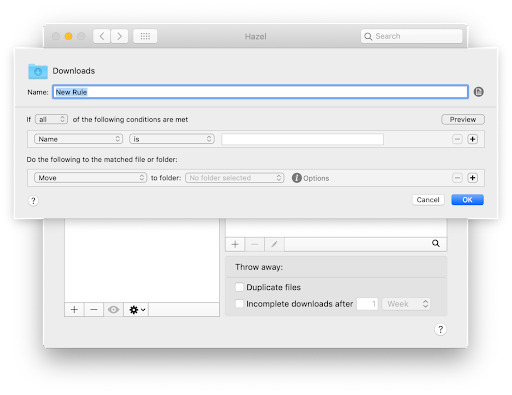512x395 pixels.
Task: Click the notes icon beside rule name field
Action: (478, 92)
